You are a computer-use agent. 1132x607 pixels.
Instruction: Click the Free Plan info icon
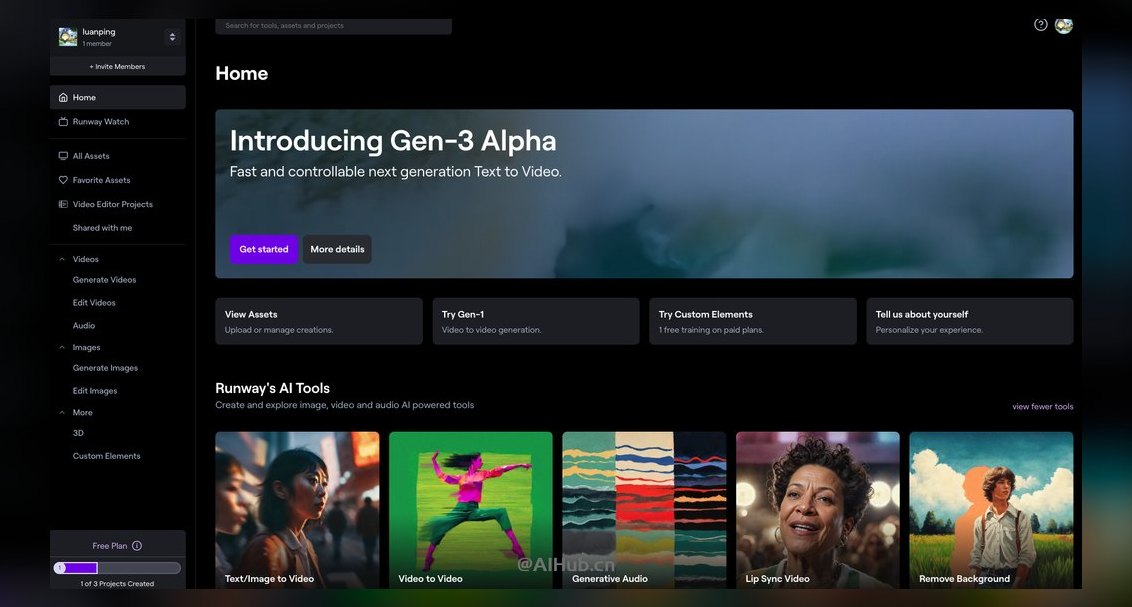click(x=137, y=546)
